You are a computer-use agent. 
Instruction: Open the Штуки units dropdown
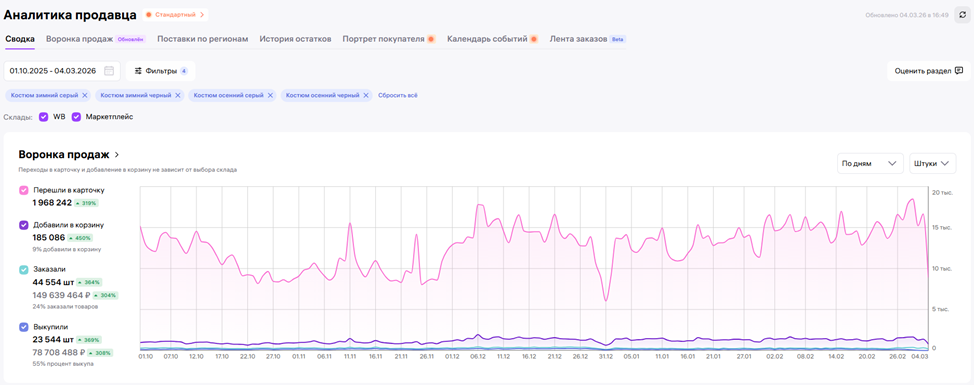933,163
